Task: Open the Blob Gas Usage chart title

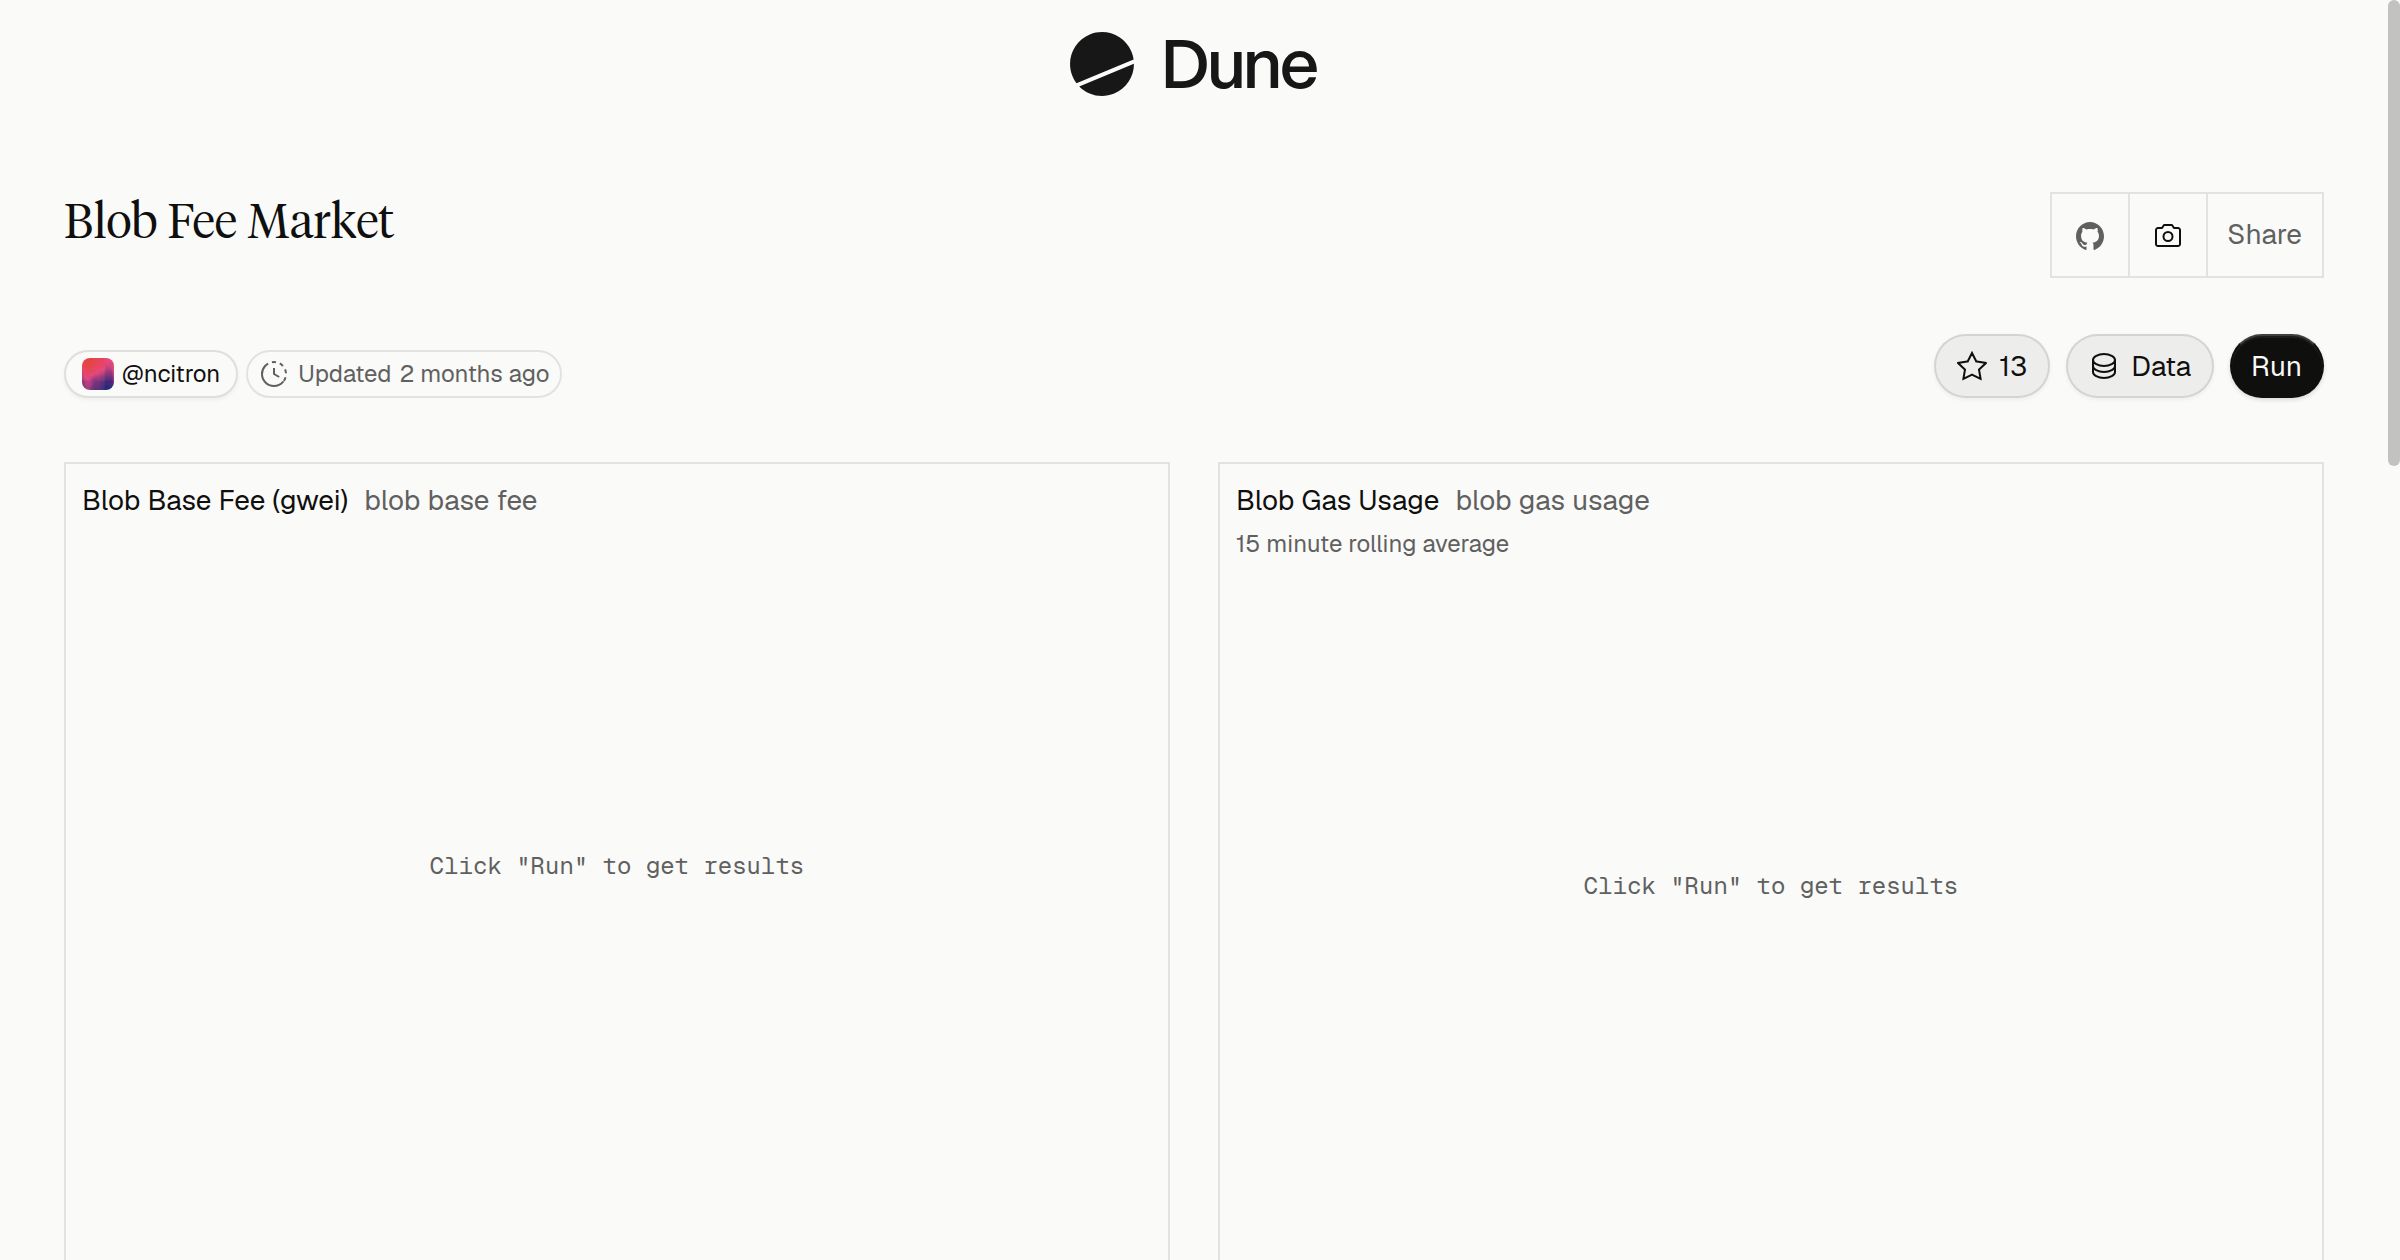Action: [1337, 500]
